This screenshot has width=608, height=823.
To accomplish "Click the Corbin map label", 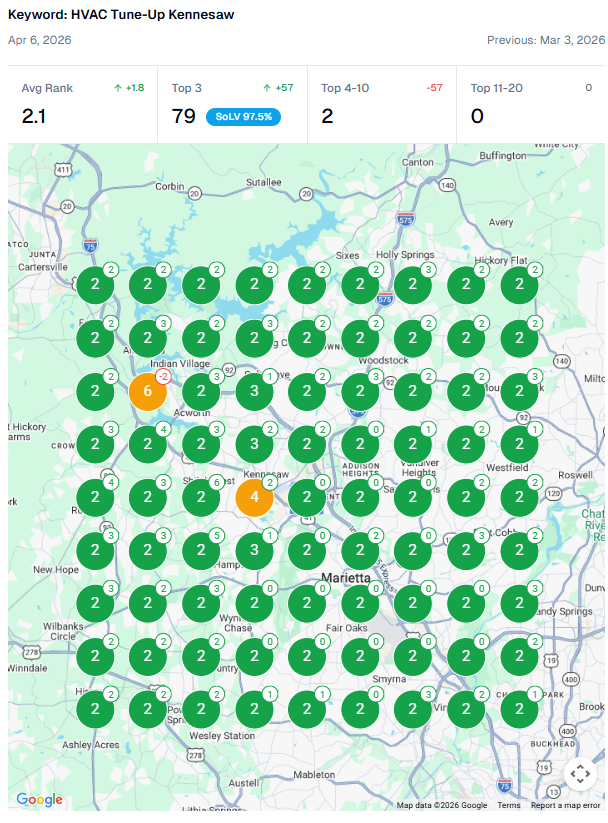I will coord(170,186).
